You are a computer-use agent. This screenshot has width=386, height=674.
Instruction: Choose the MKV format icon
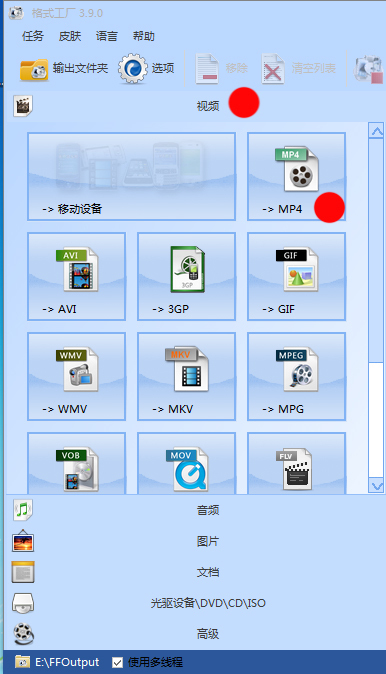click(187, 369)
